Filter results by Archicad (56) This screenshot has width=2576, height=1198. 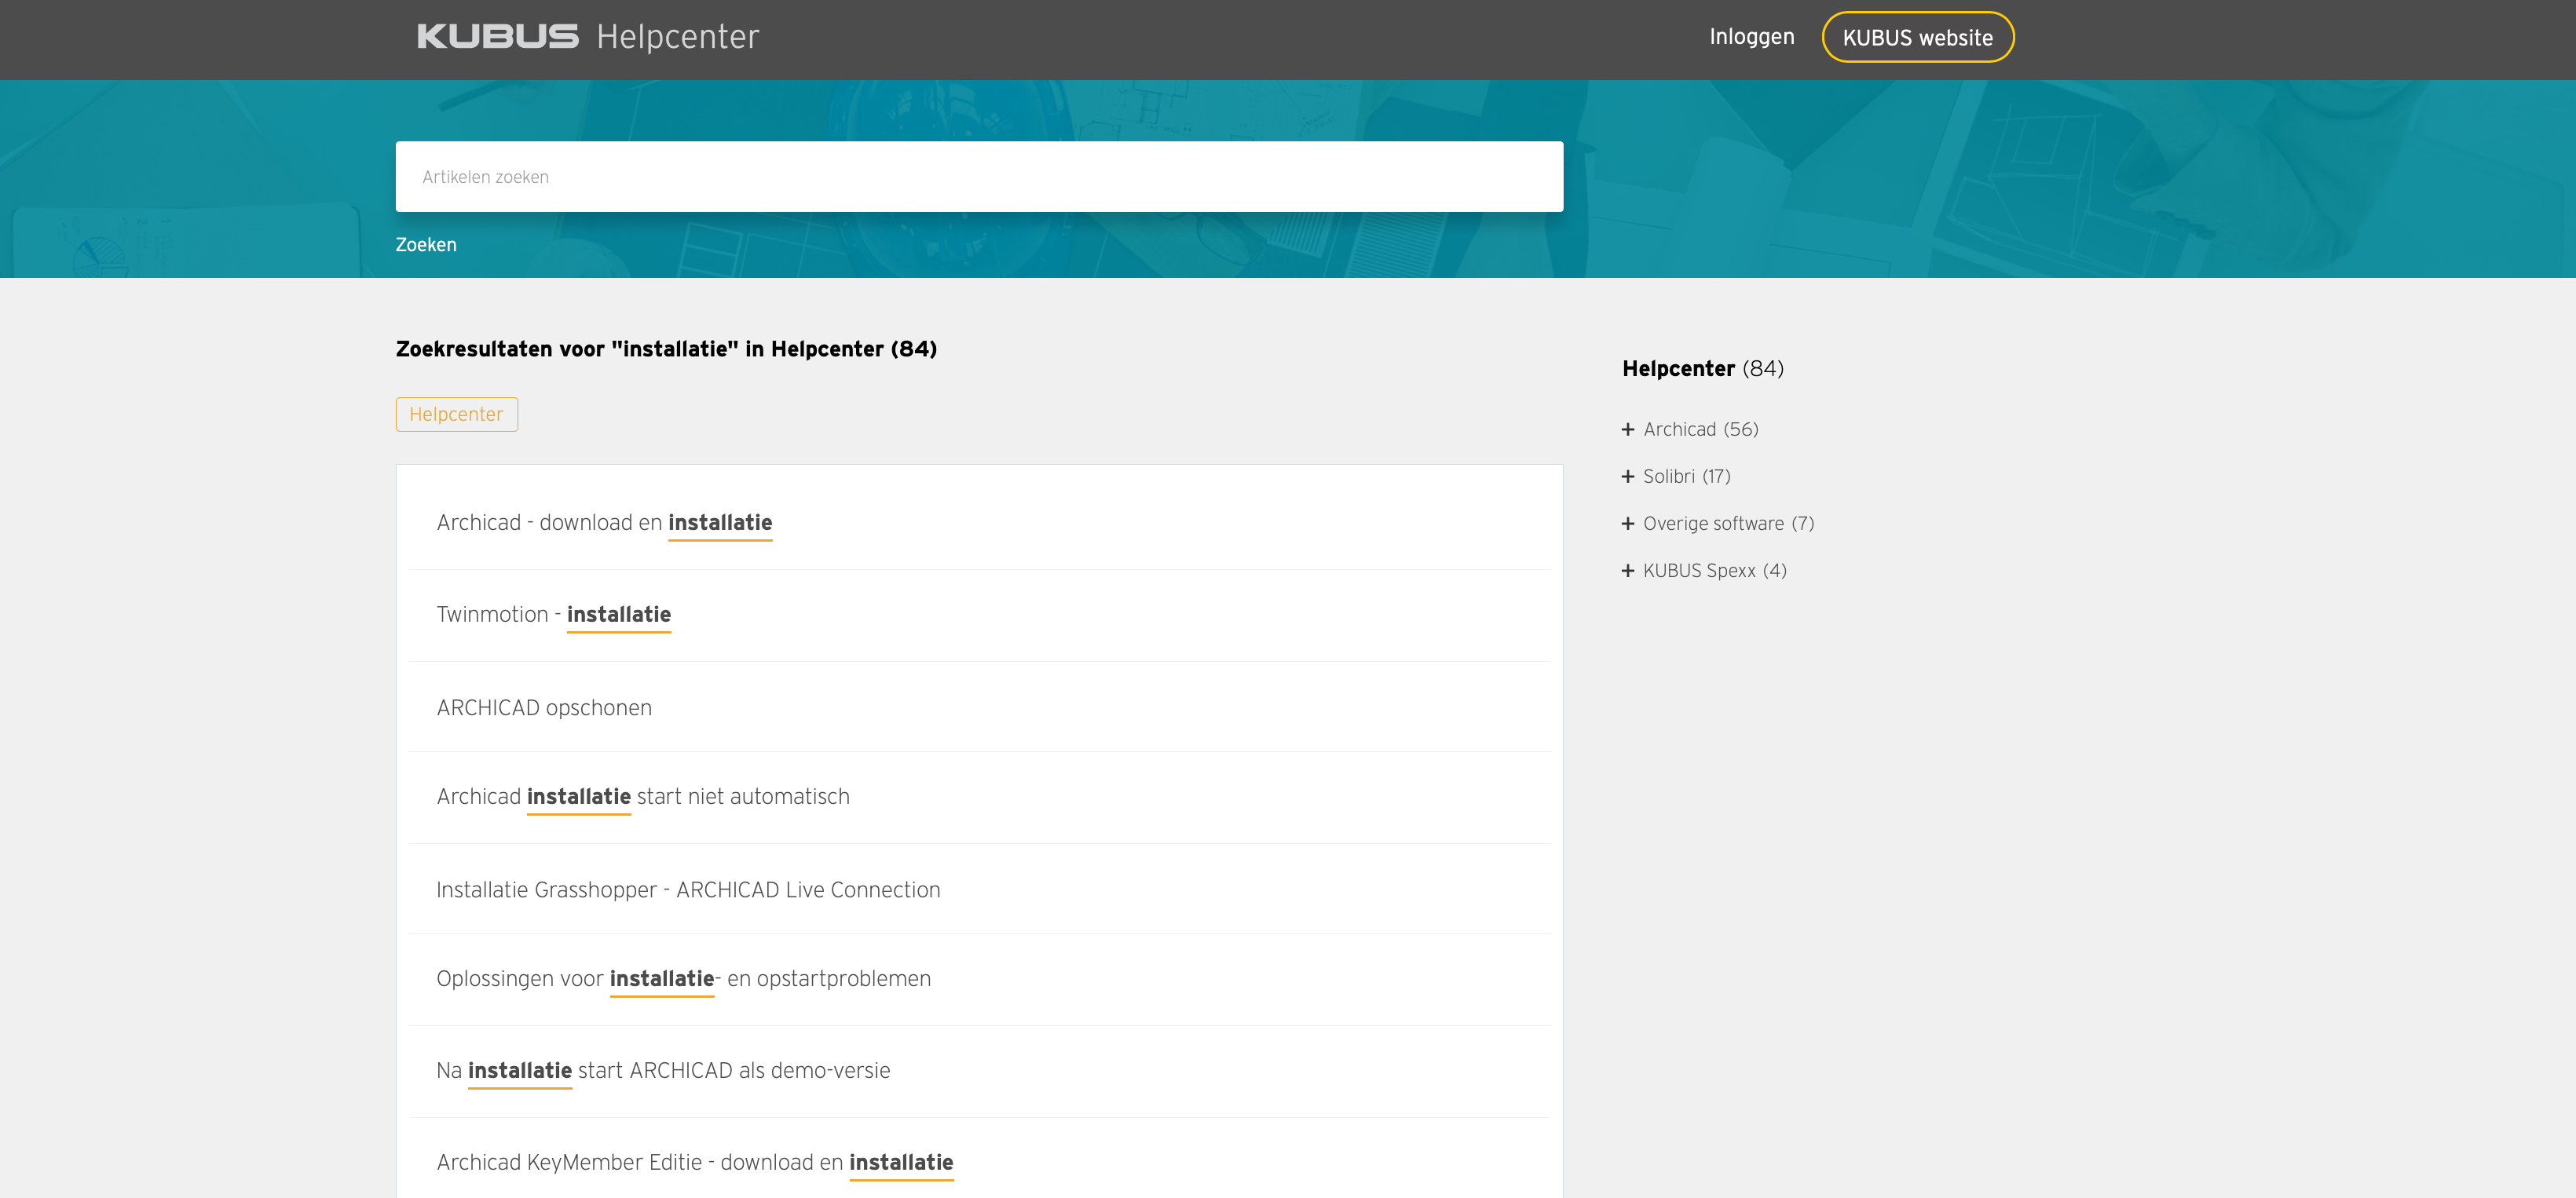point(1700,430)
